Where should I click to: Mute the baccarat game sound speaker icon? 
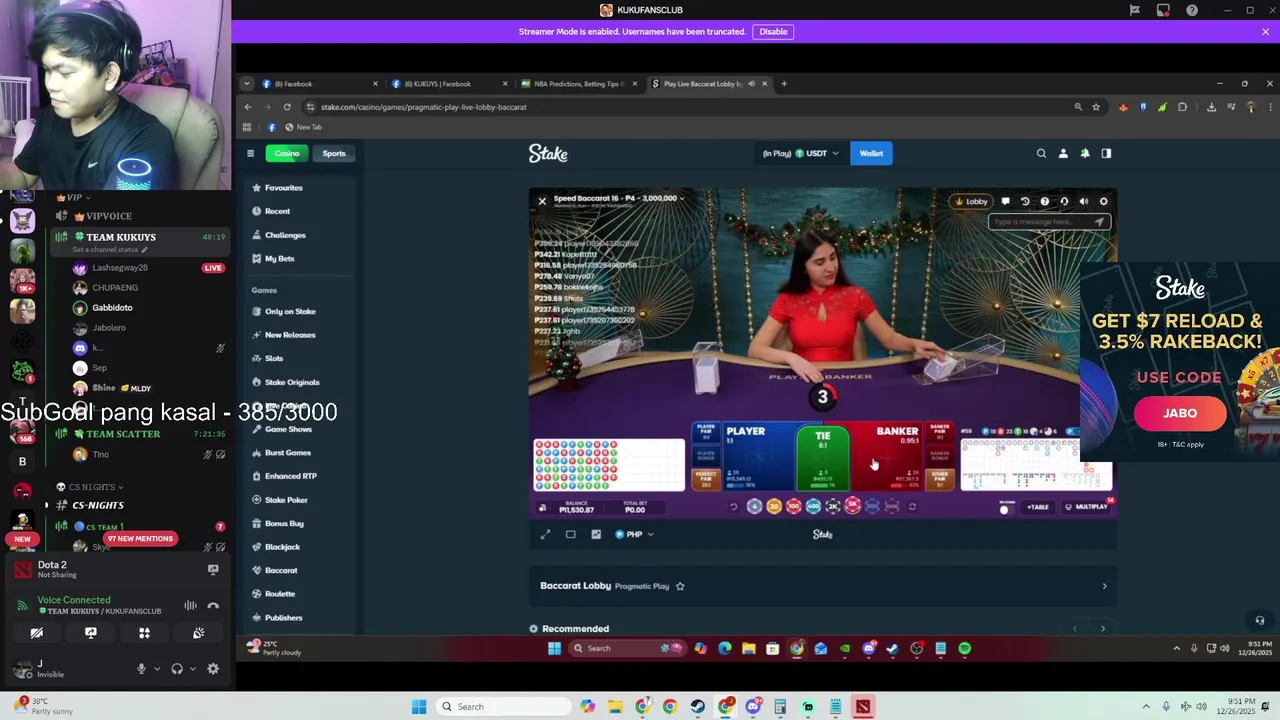[1084, 201]
